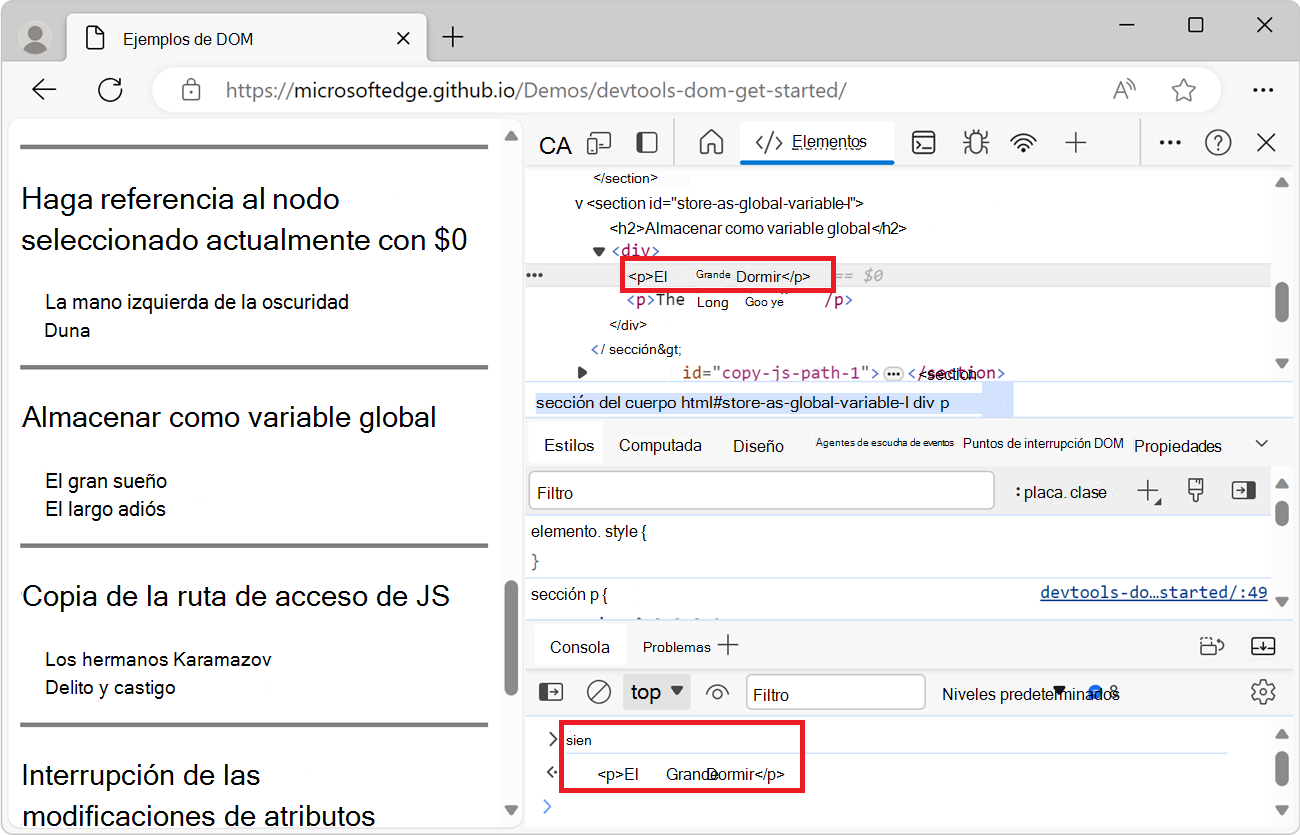Click the El gran sueño page text

pos(106,481)
